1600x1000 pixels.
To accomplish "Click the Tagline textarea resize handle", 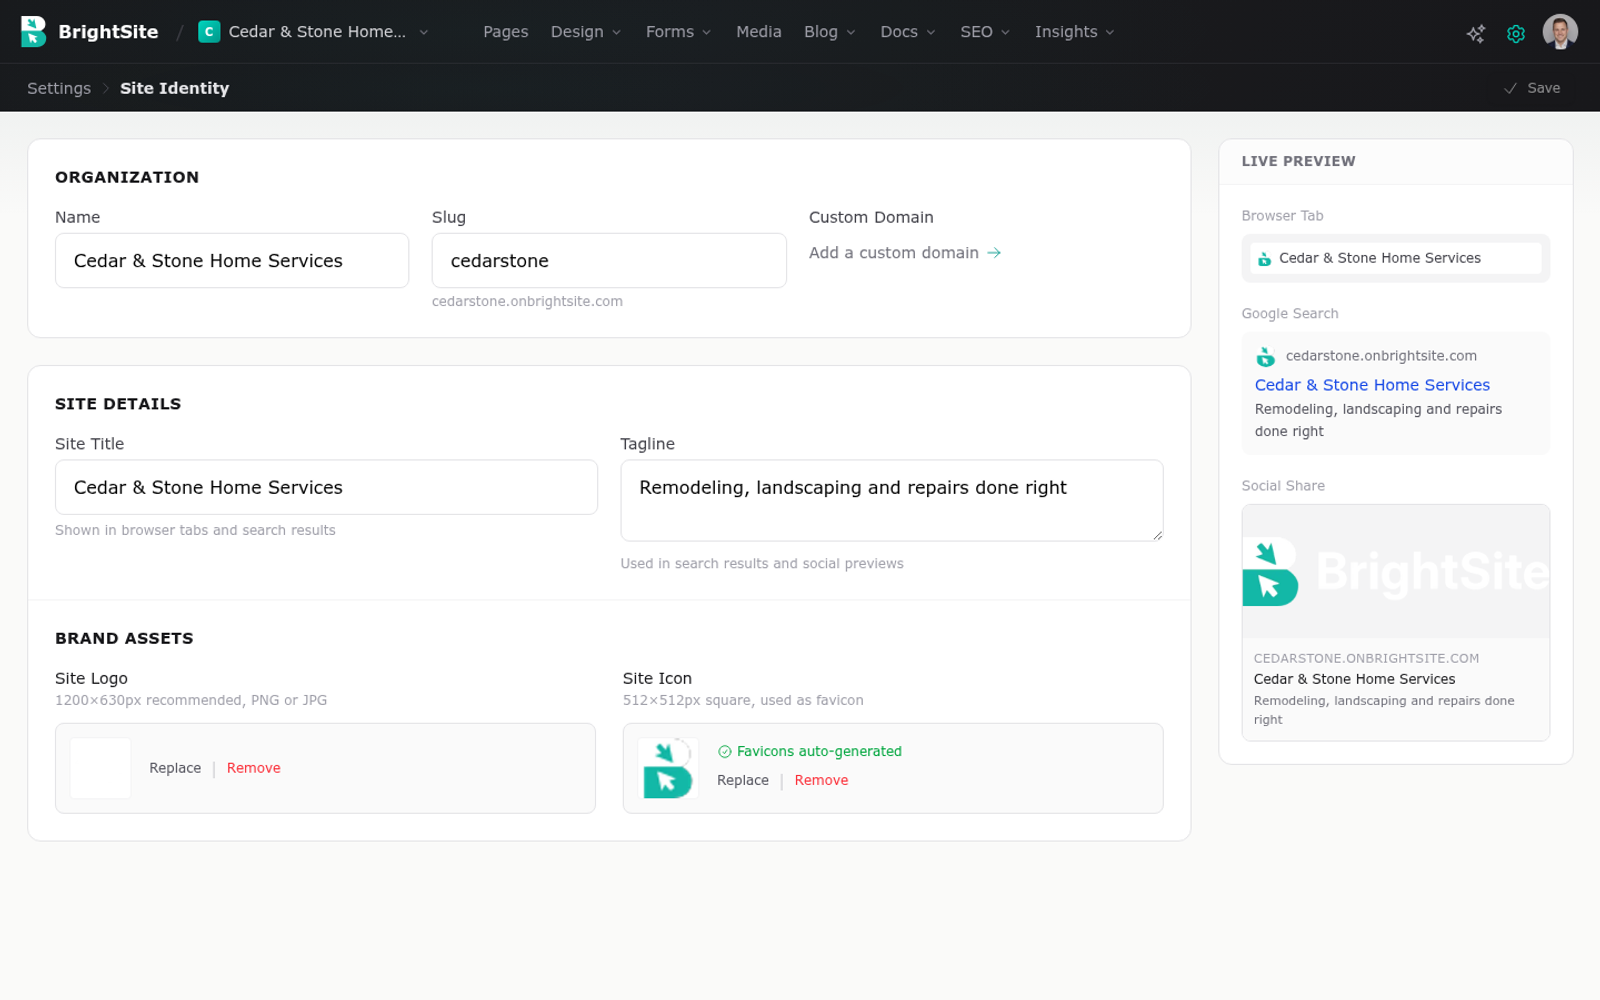I will 1157,535.
